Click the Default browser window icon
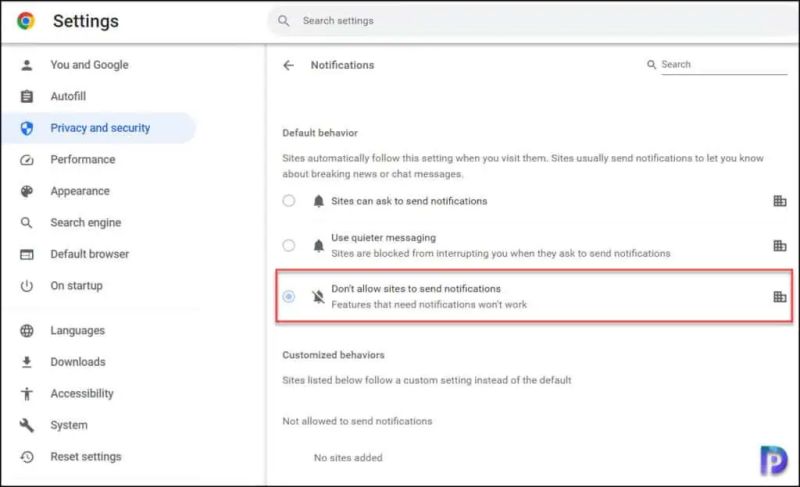 tap(27, 254)
